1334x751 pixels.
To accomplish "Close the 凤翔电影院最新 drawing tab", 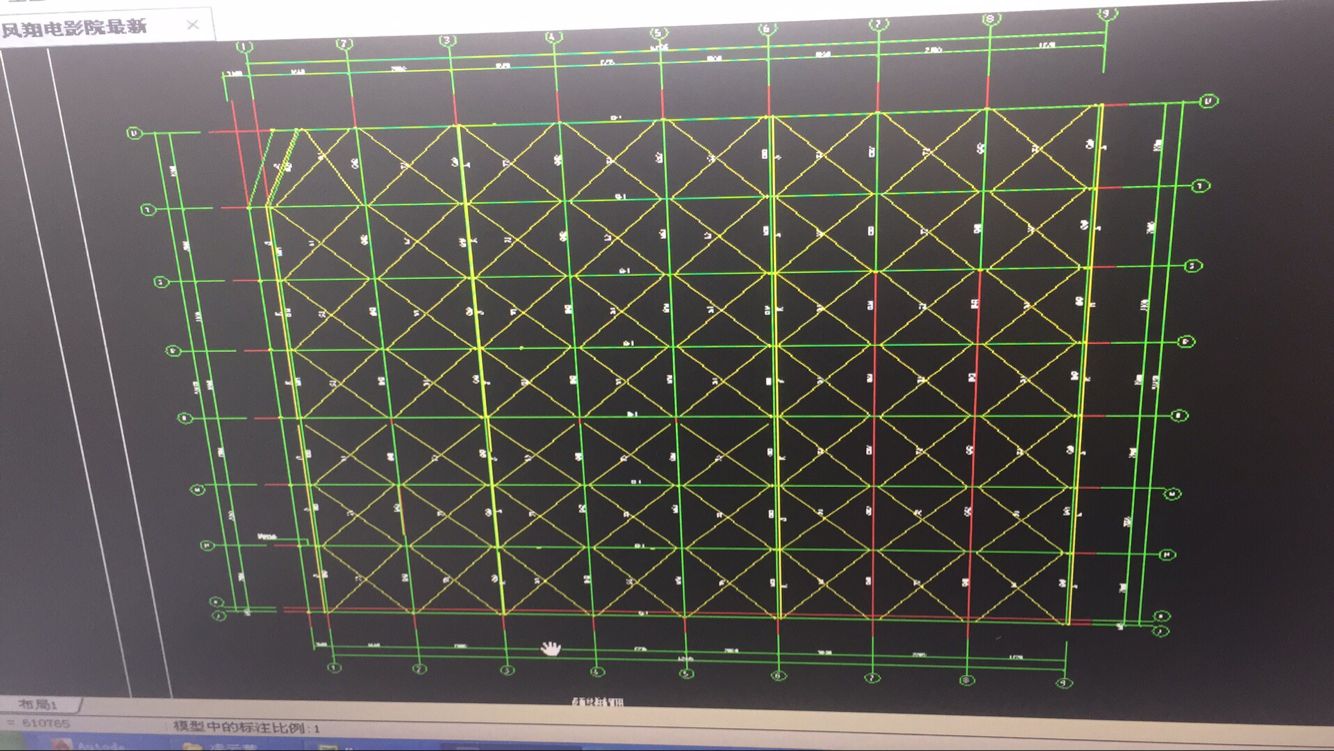I will (193, 25).
